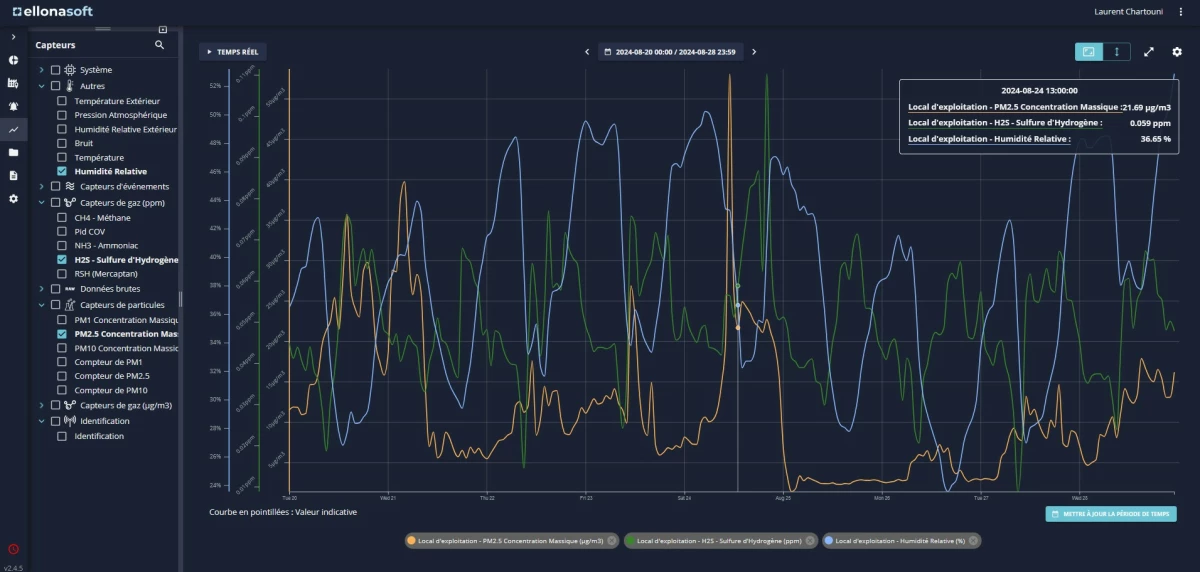Open the document reports sidebar icon
The image size is (1200, 572).
click(x=13, y=176)
